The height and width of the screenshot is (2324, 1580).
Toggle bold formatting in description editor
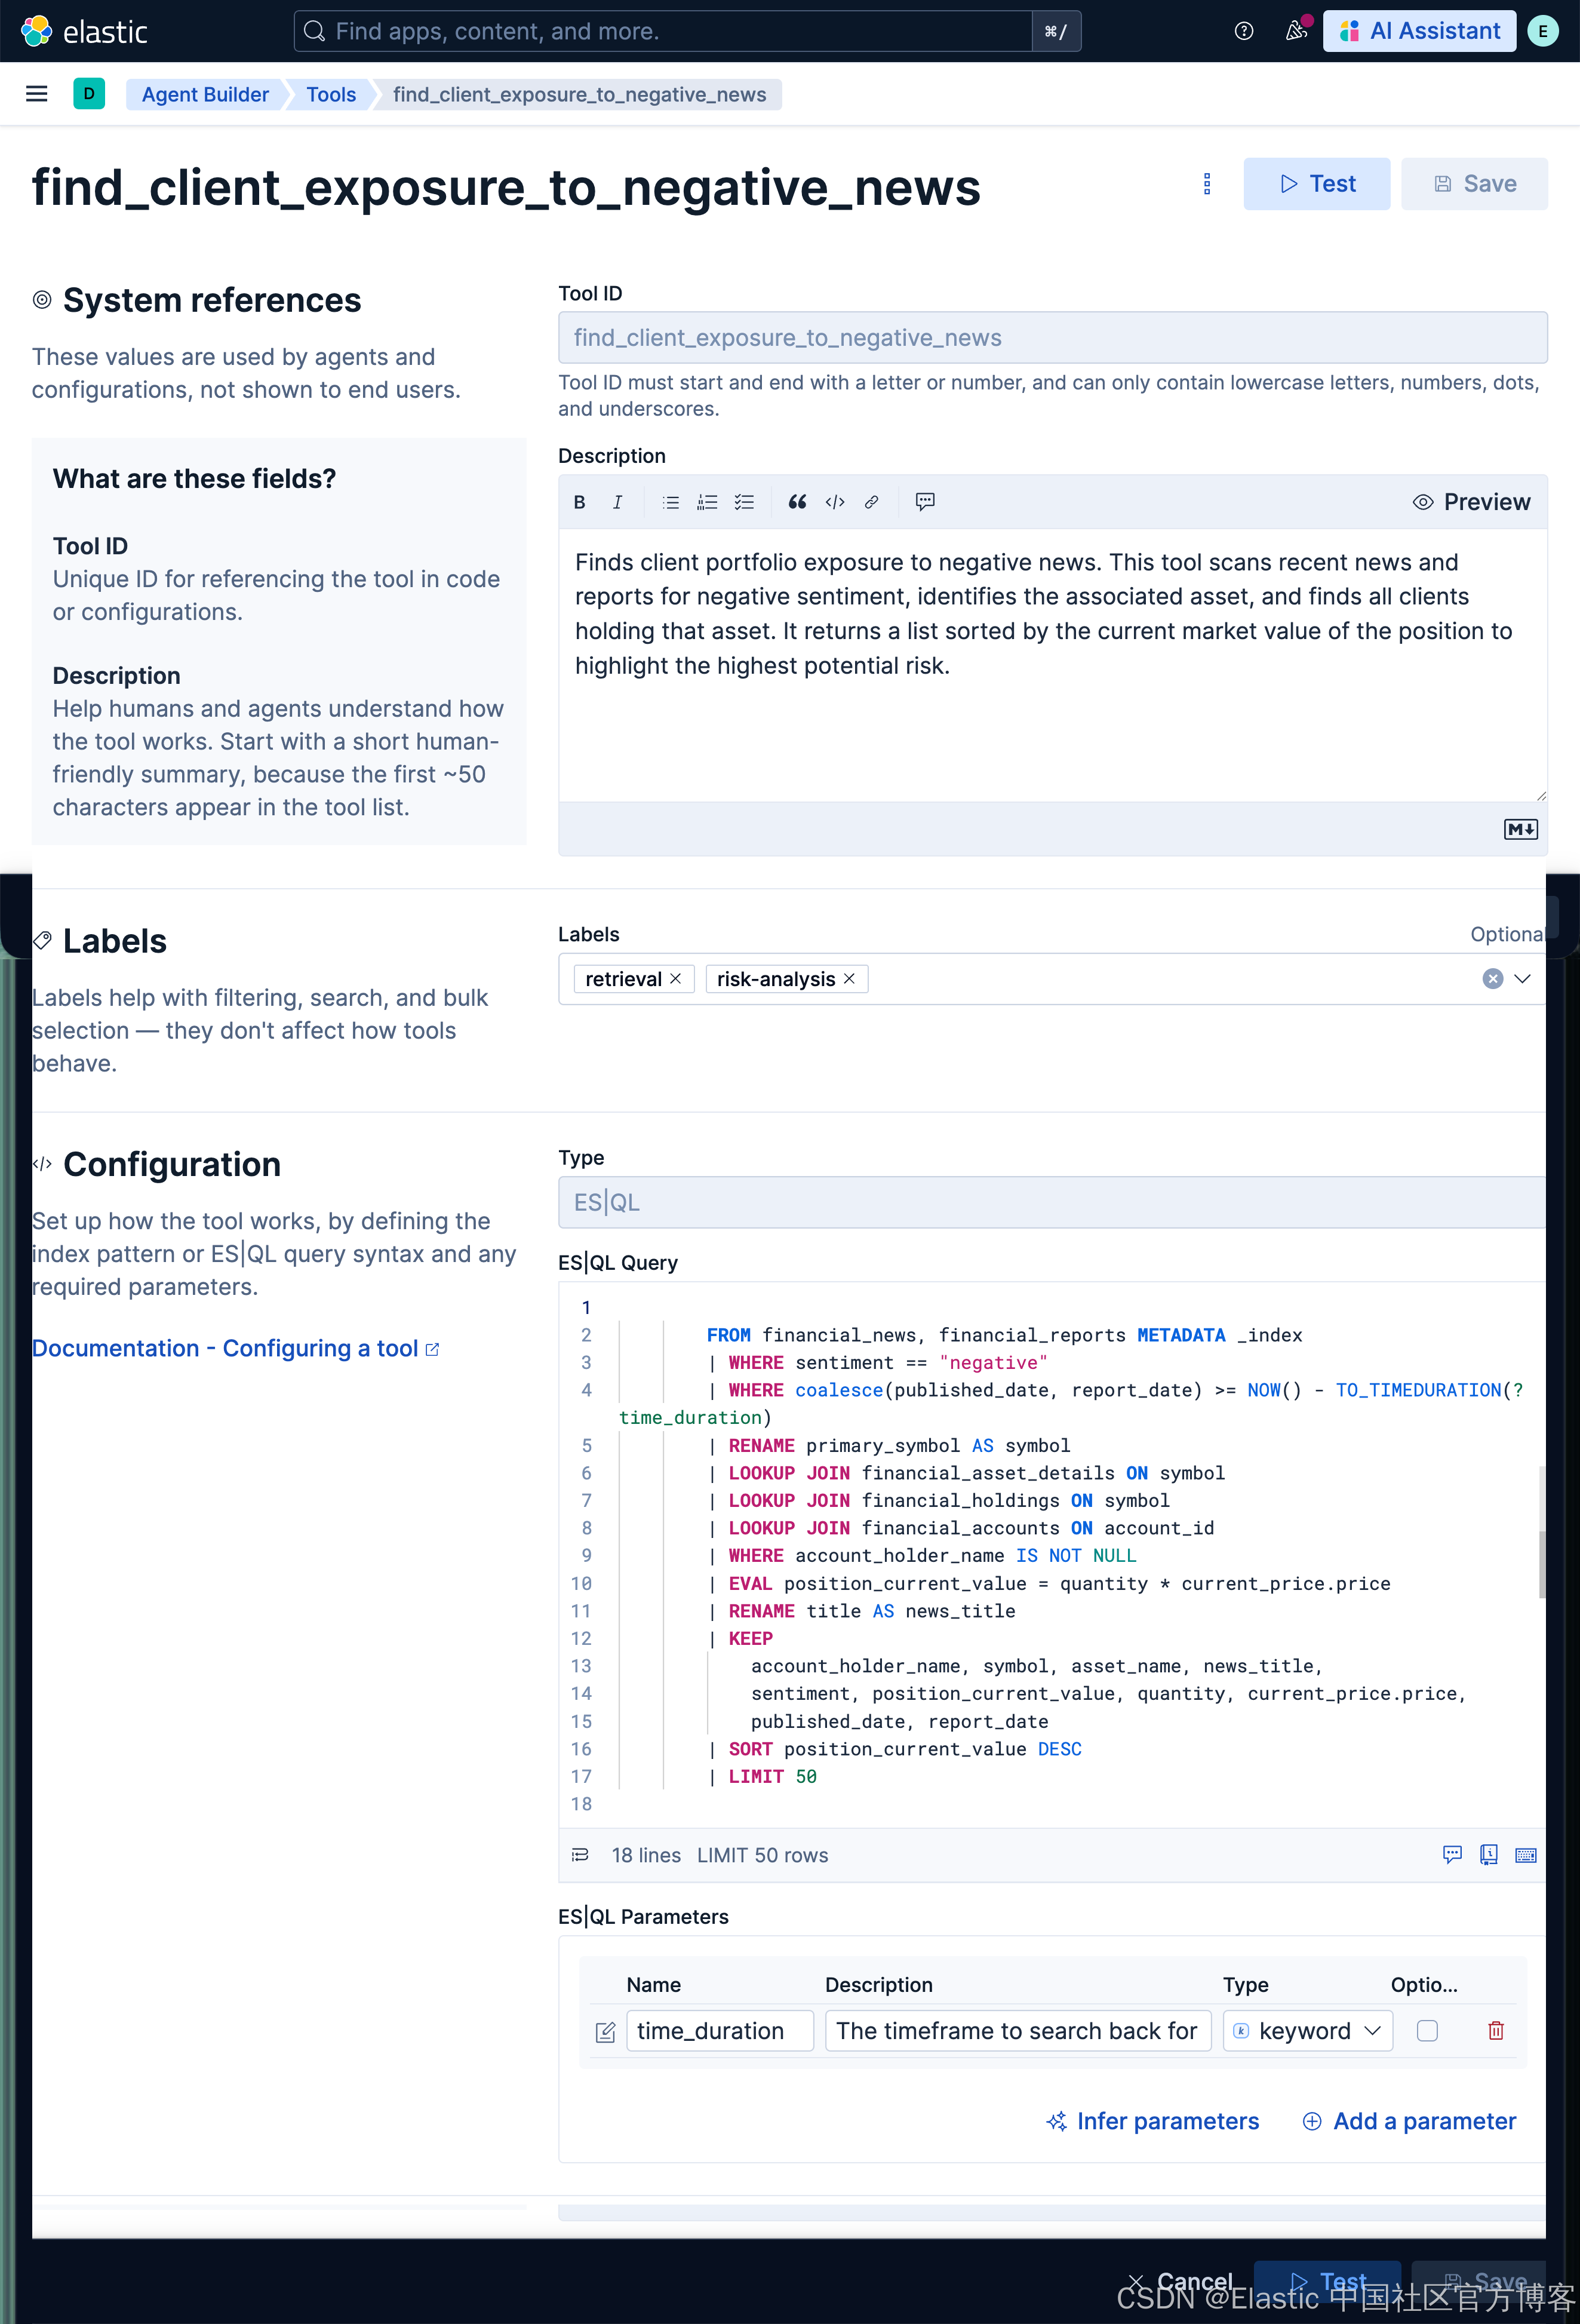pyautogui.click(x=579, y=502)
